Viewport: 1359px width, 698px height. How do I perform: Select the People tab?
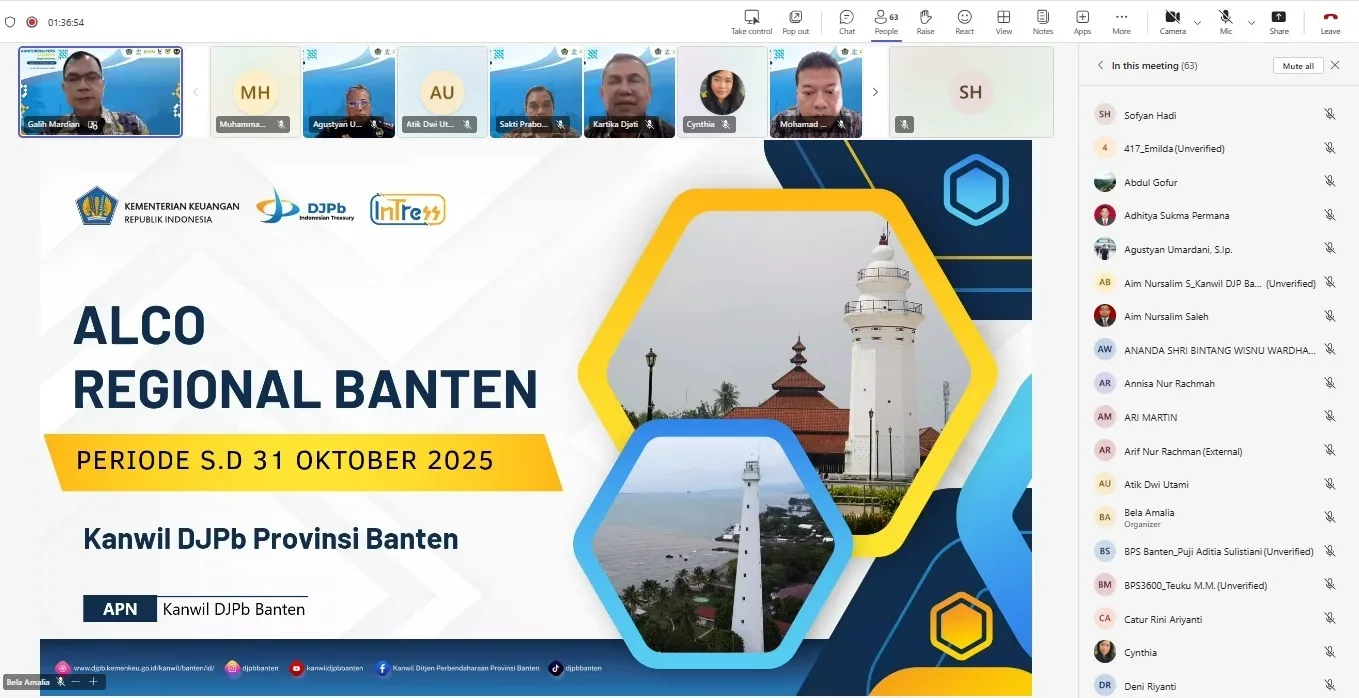click(885, 17)
